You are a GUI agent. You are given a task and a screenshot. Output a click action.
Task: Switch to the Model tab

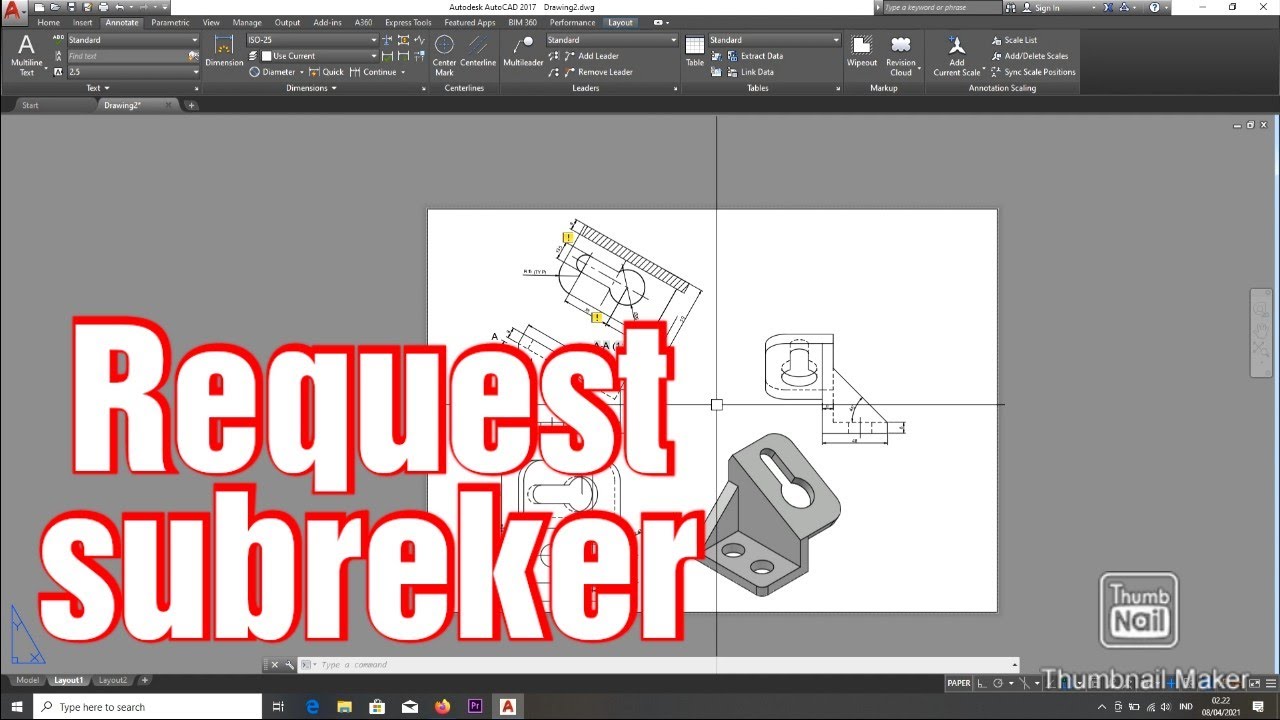pos(27,680)
